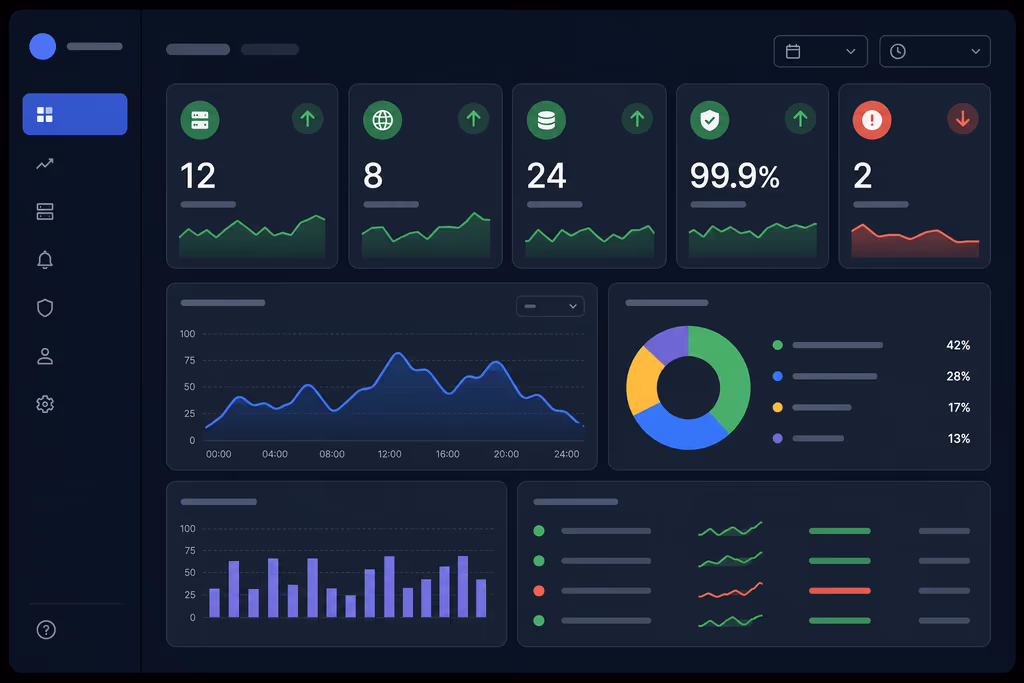Click the up arrow on the 99.9% card
Viewport: 1024px width, 683px height.
pyautogui.click(x=800, y=119)
